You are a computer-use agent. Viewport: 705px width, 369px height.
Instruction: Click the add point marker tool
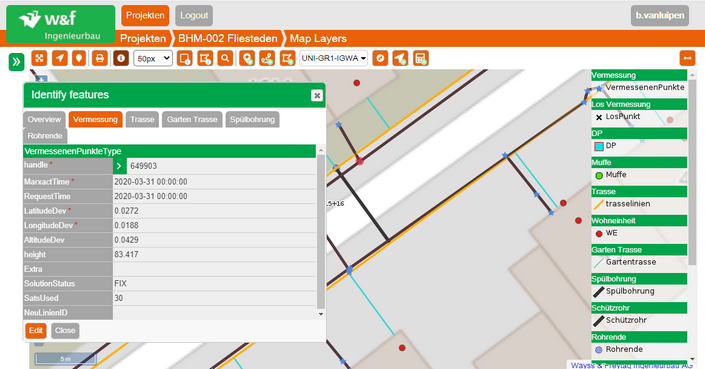pos(246,58)
